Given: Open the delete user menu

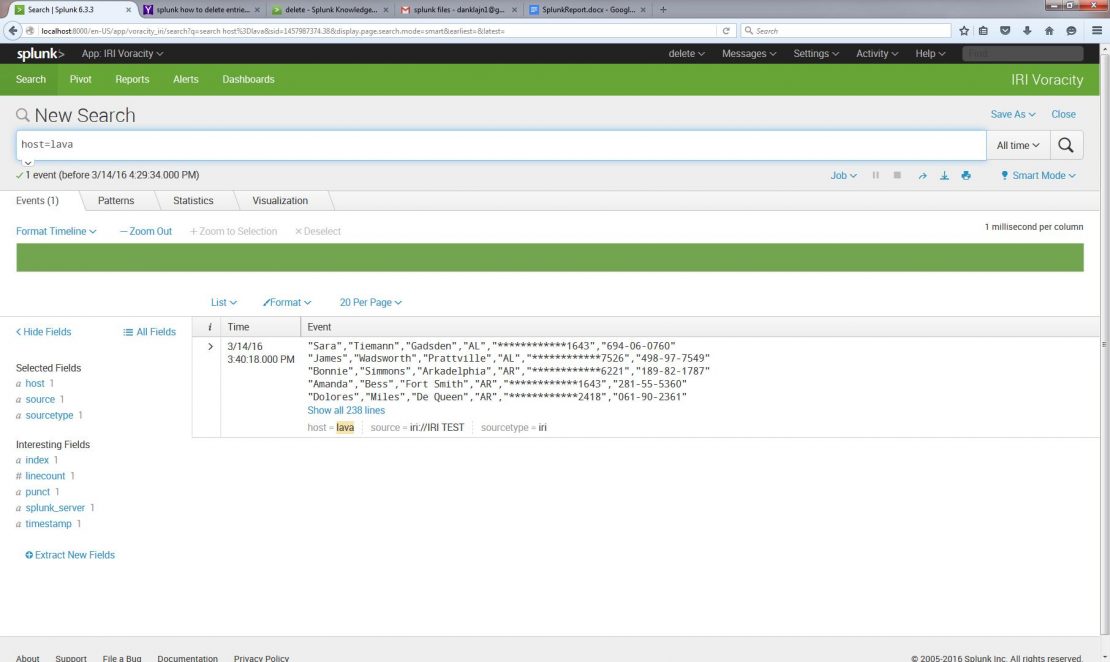Looking at the screenshot, I should pyautogui.click(x=686, y=54).
